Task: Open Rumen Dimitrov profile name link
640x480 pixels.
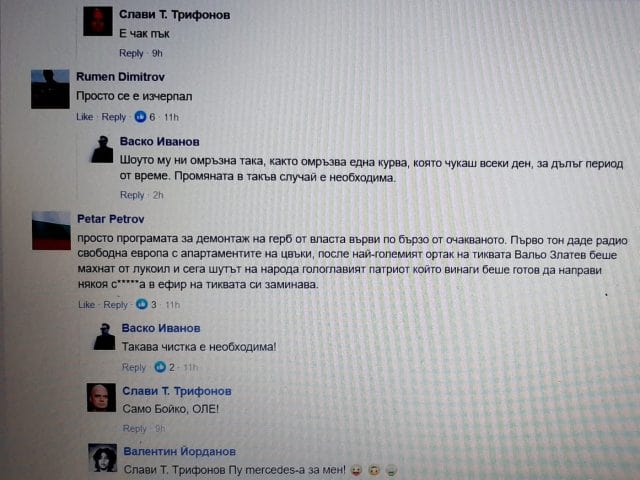Action: (x=120, y=77)
